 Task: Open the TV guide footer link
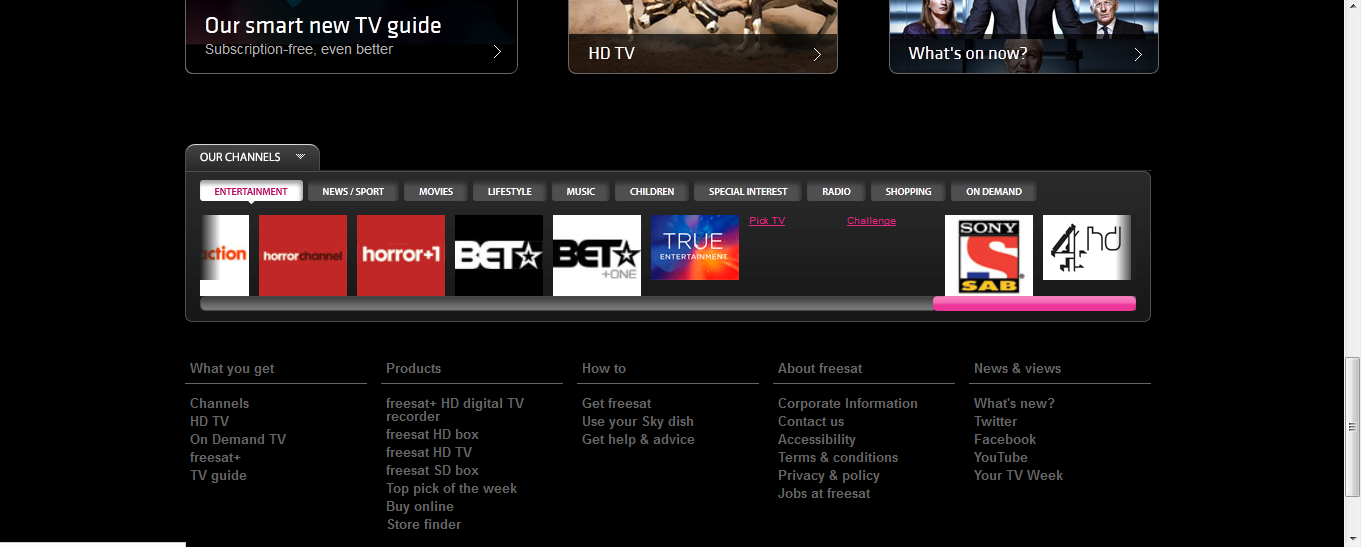[218, 476]
